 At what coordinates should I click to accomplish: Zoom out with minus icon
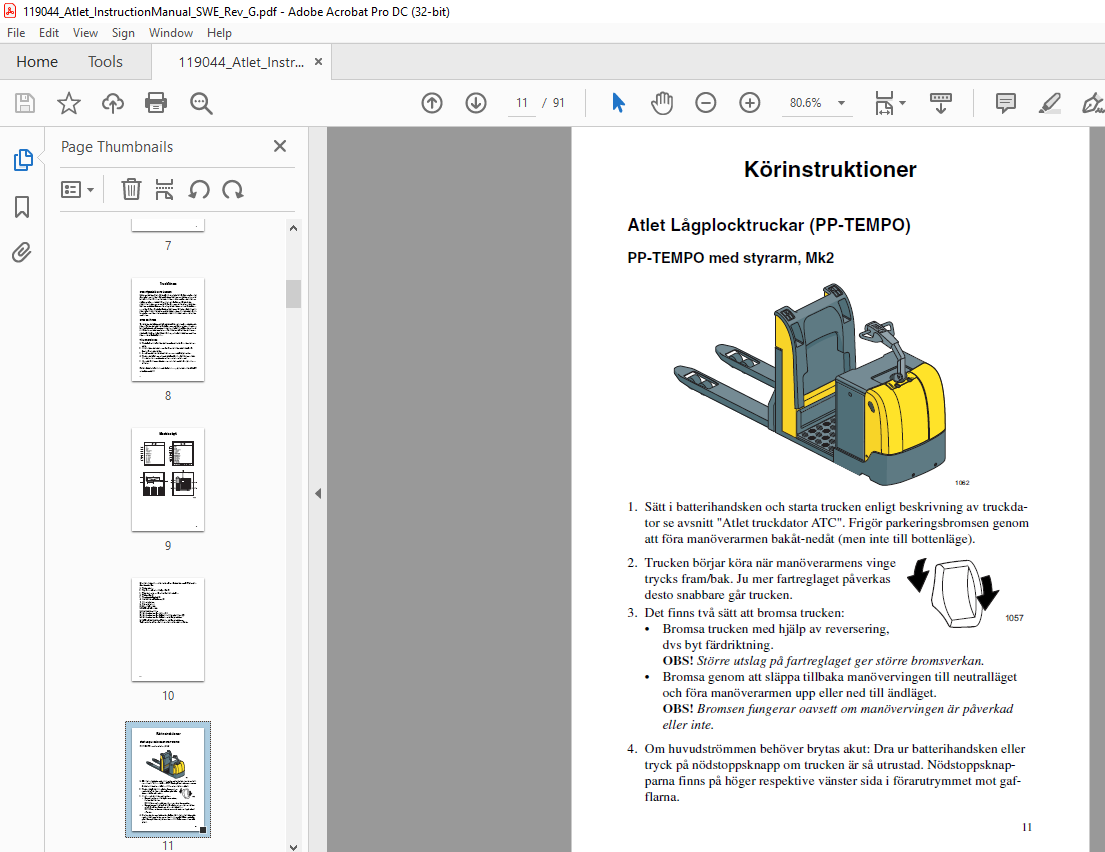click(x=705, y=103)
